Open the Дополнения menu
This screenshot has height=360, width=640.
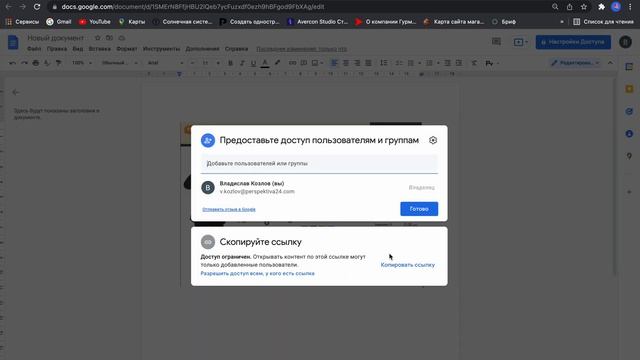coord(202,49)
